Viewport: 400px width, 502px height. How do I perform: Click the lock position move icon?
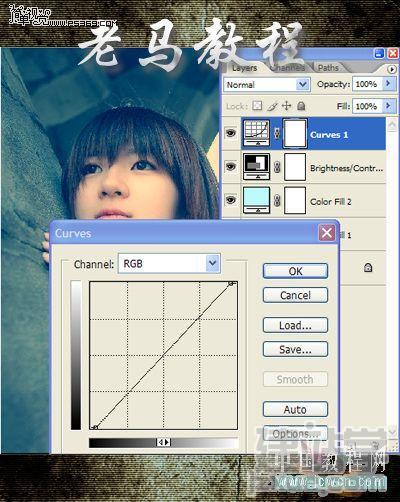(286, 106)
